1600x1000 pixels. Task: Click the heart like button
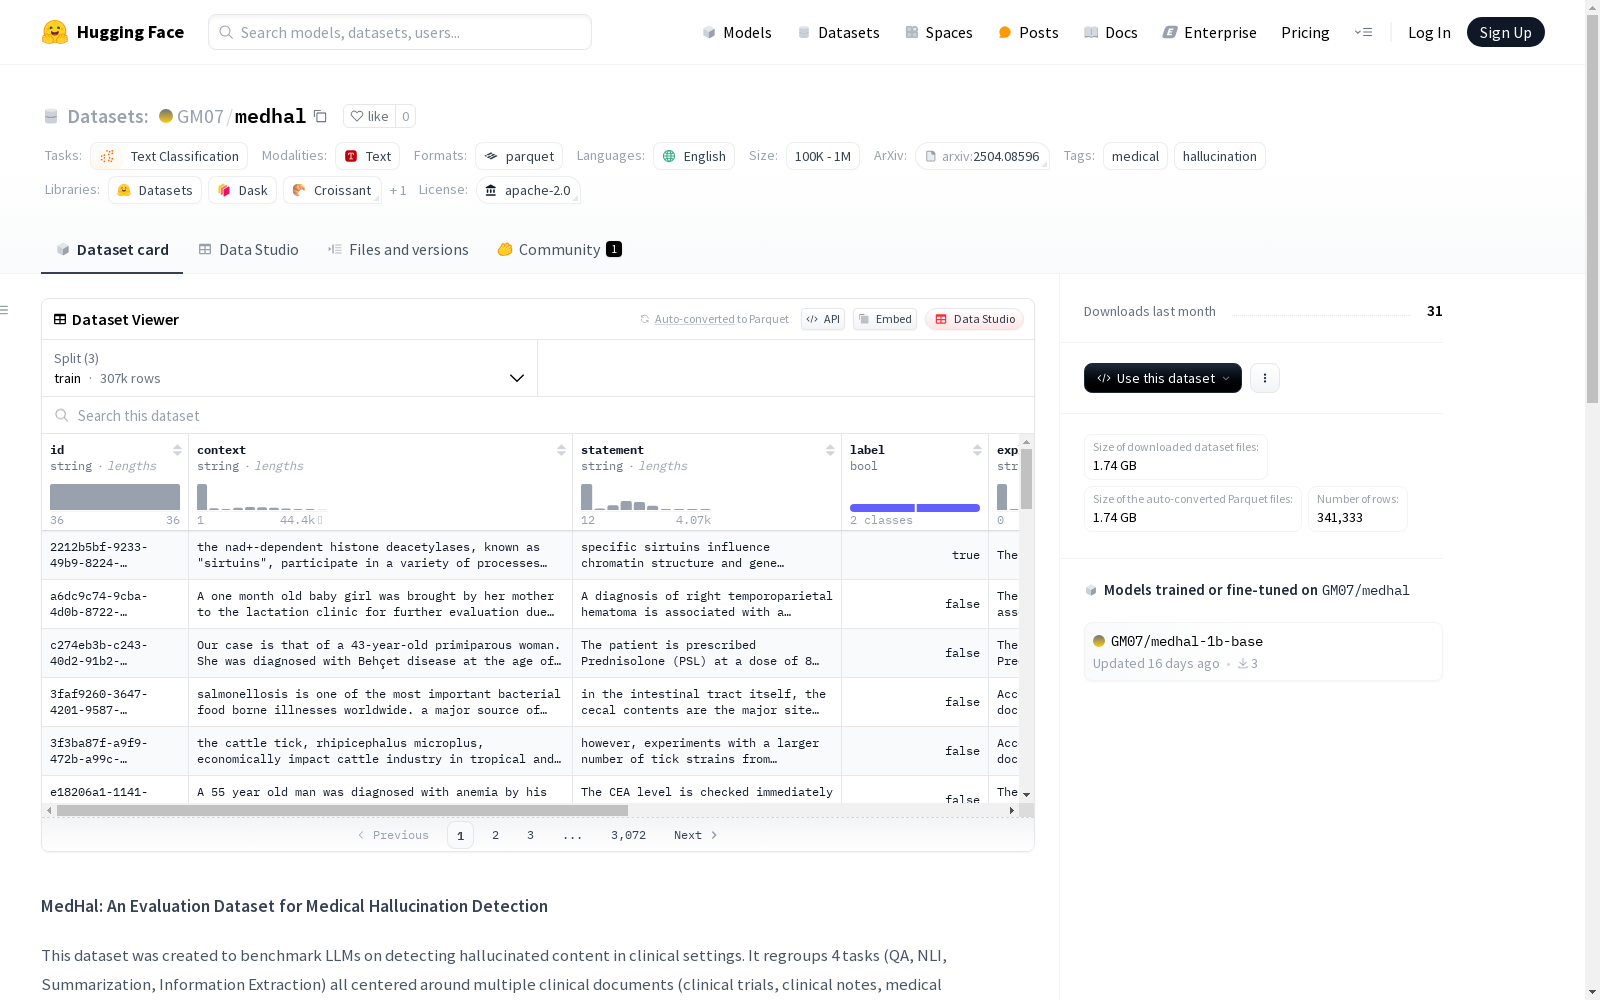tap(369, 116)
